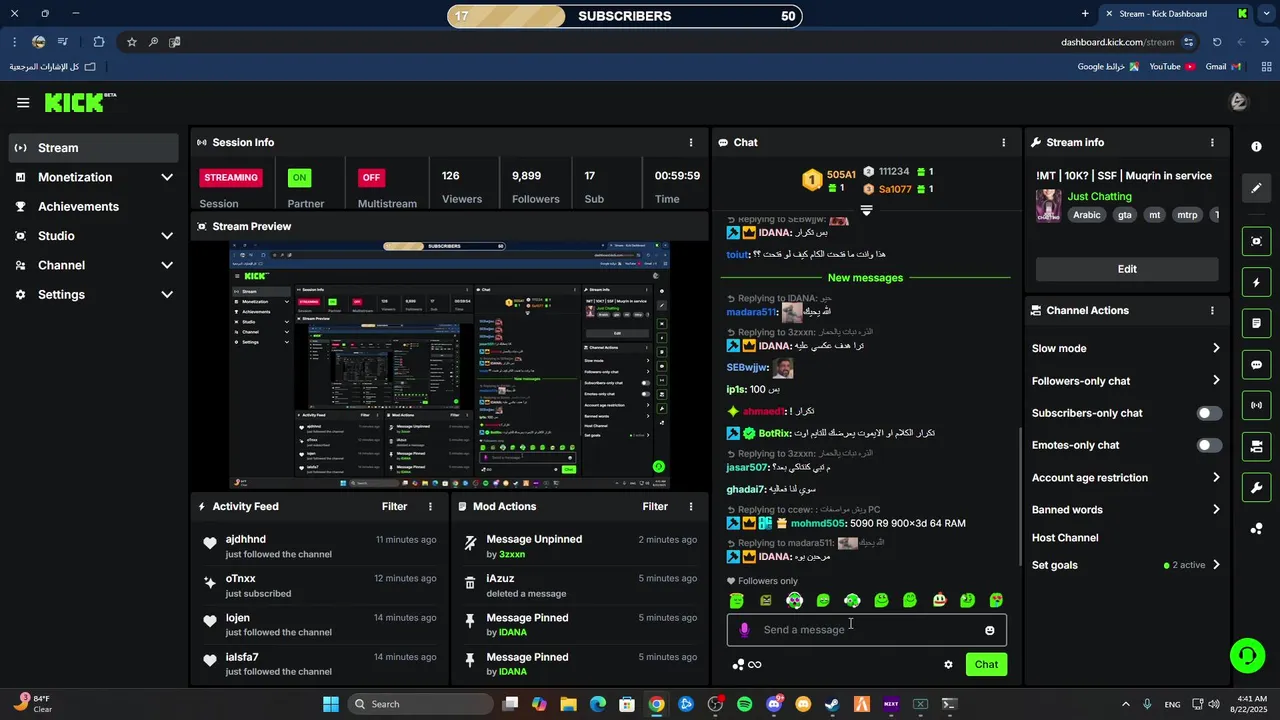The height and width of the screenshot is (720, 1280).
Task: Open Channel Actions three-dot menu
Action: (x=1212, y=310)
